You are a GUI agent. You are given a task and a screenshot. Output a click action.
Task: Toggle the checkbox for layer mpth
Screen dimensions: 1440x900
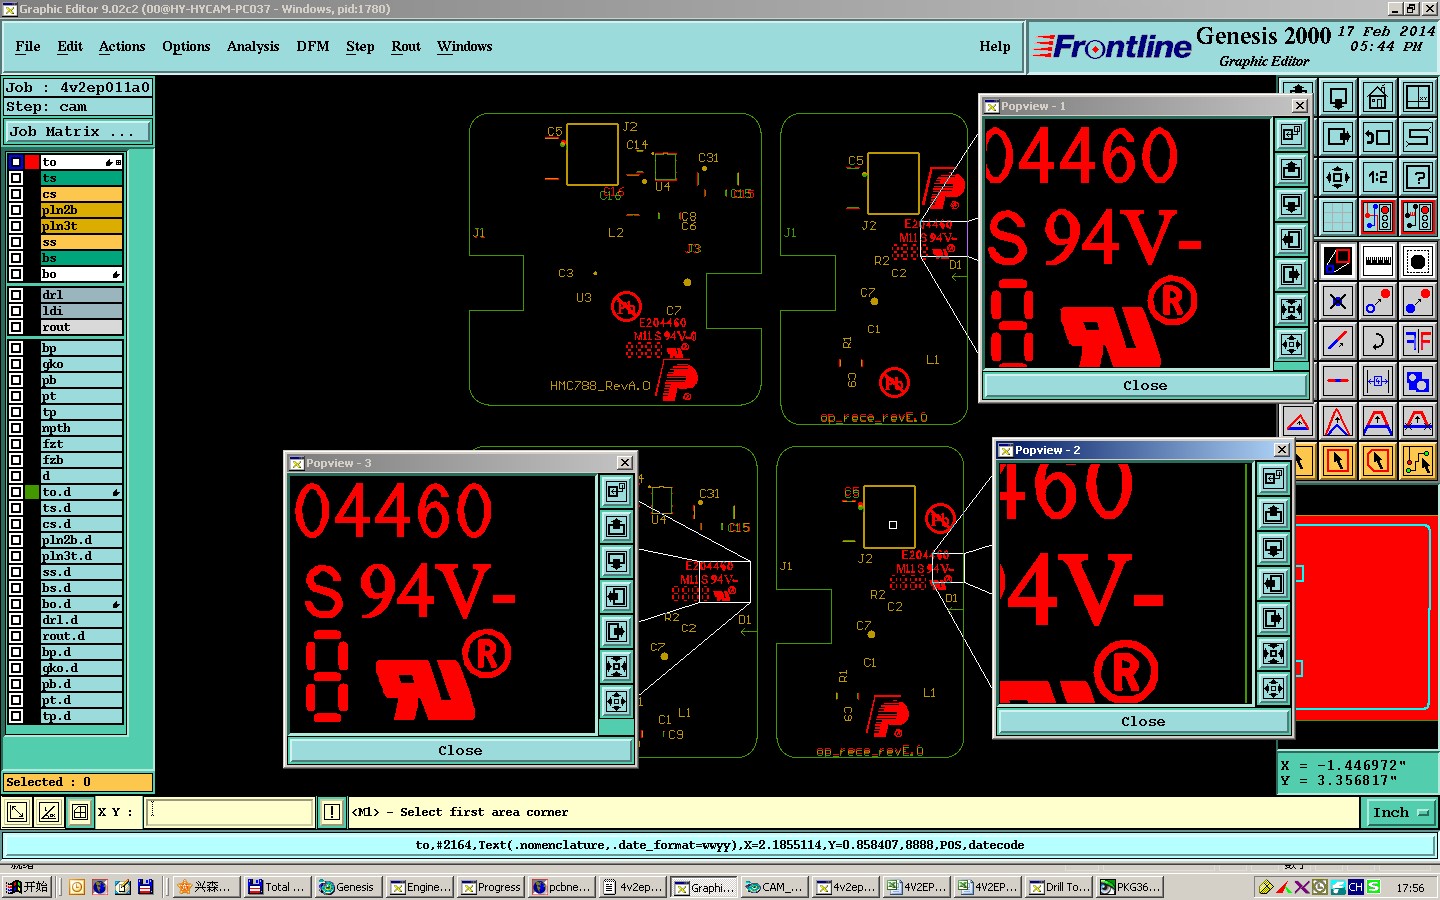(15, 428)
